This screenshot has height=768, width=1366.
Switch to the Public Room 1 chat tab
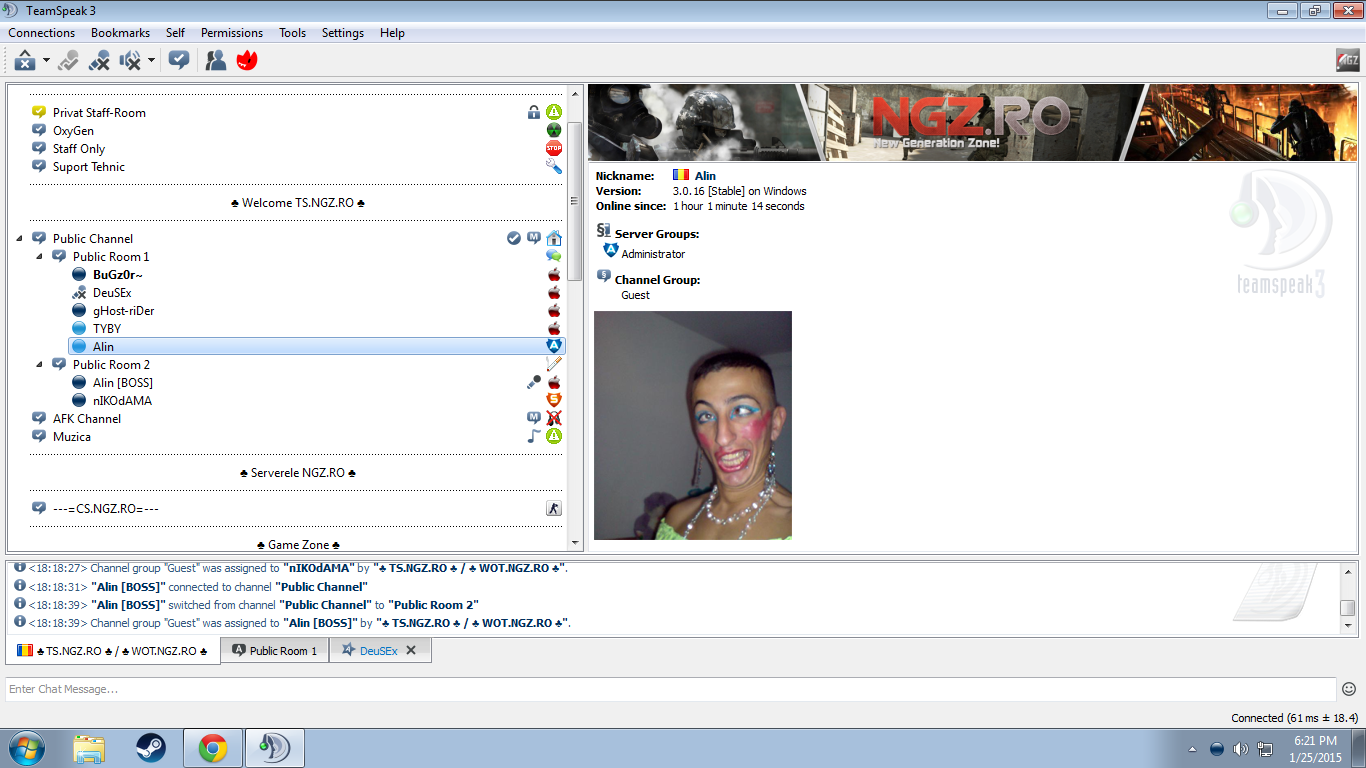click(275, 651)
